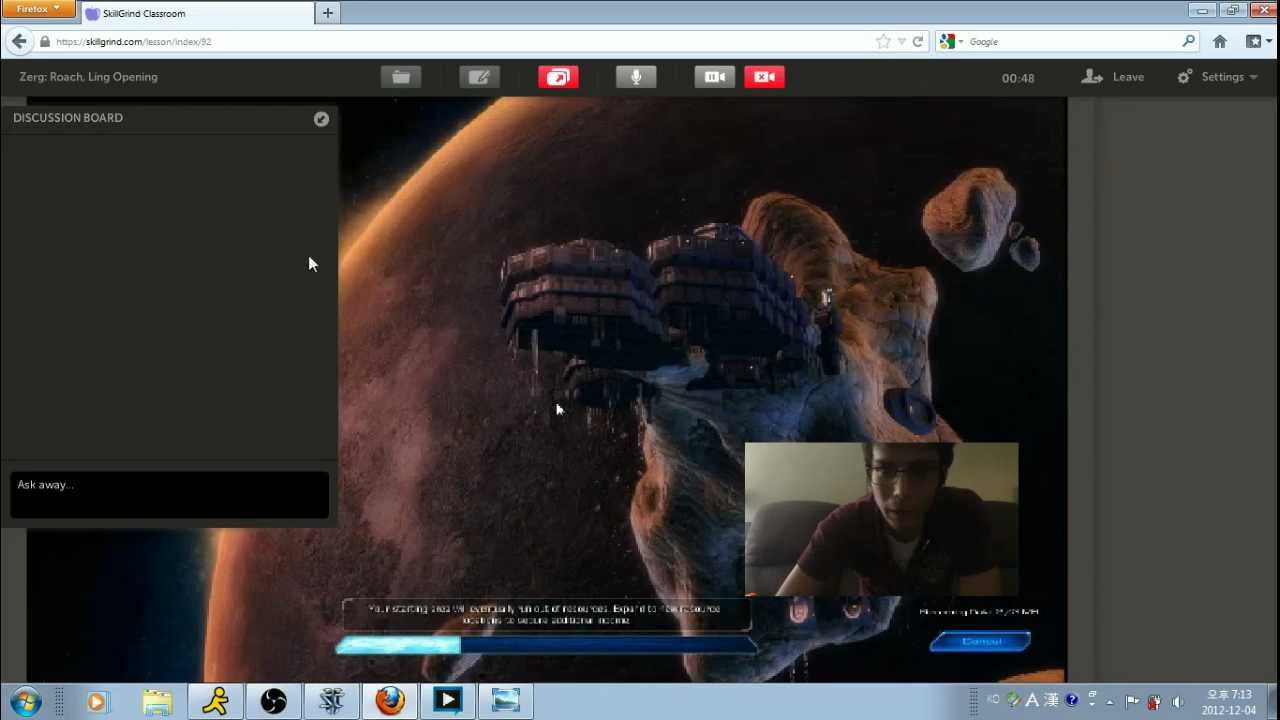This screenshot has width=1280, height=720.
Task: Open AIM running man taskbar icon
Action: pos(215,702)
